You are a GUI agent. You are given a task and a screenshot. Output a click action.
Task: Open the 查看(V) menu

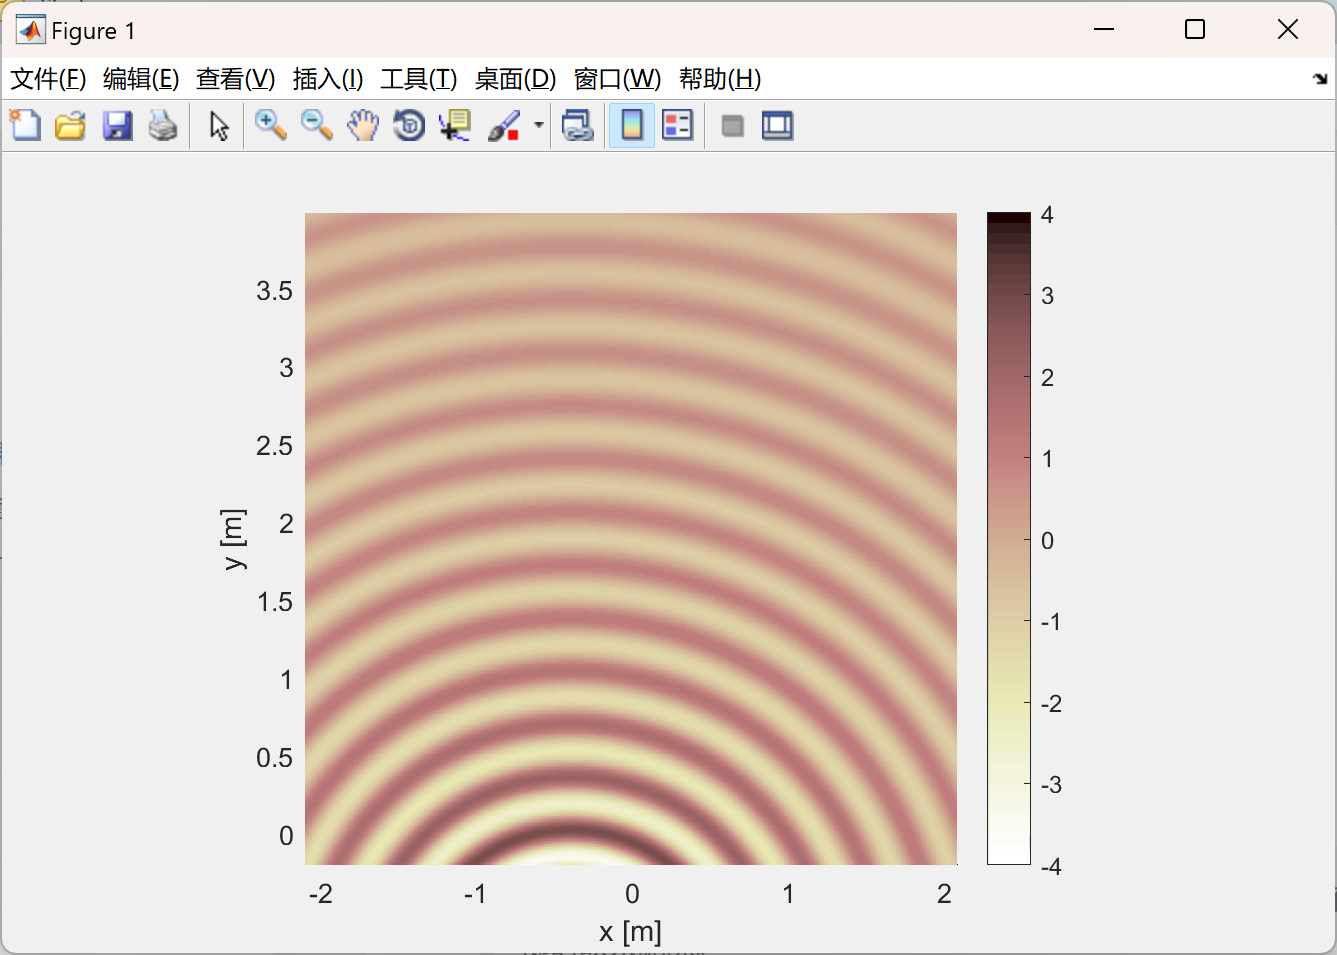tap(236, 79)
